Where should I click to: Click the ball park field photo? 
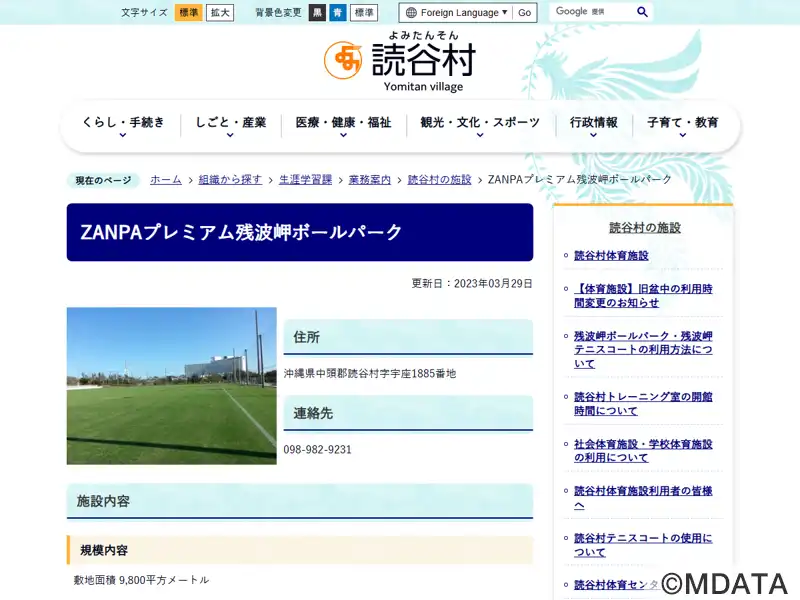pos(171,386)
